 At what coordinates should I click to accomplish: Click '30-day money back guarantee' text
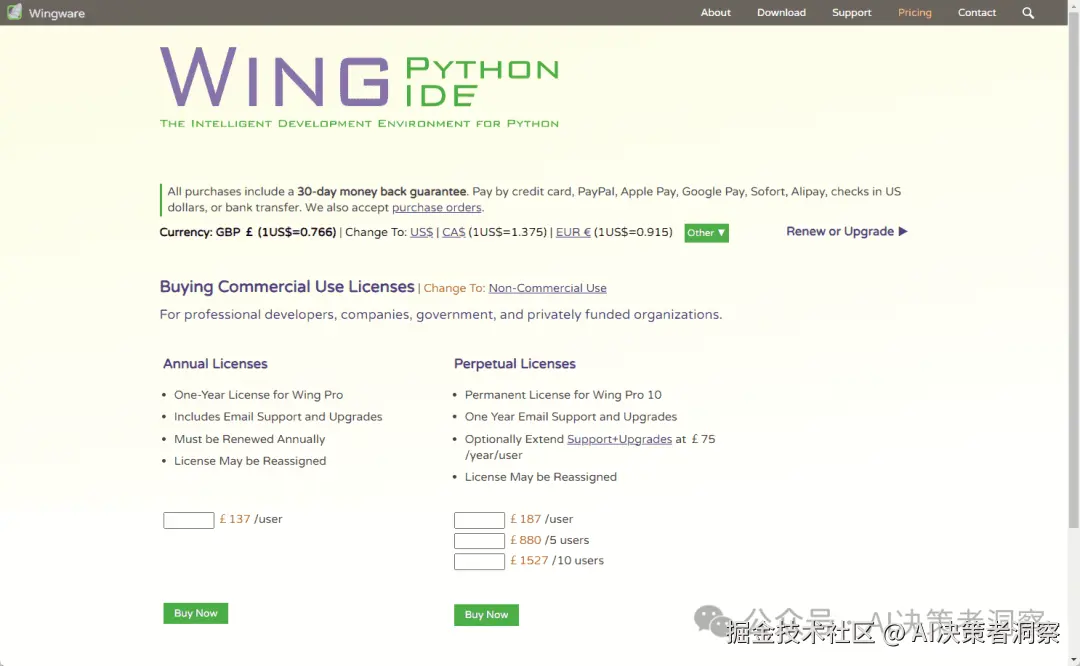(x=382, y=191)
